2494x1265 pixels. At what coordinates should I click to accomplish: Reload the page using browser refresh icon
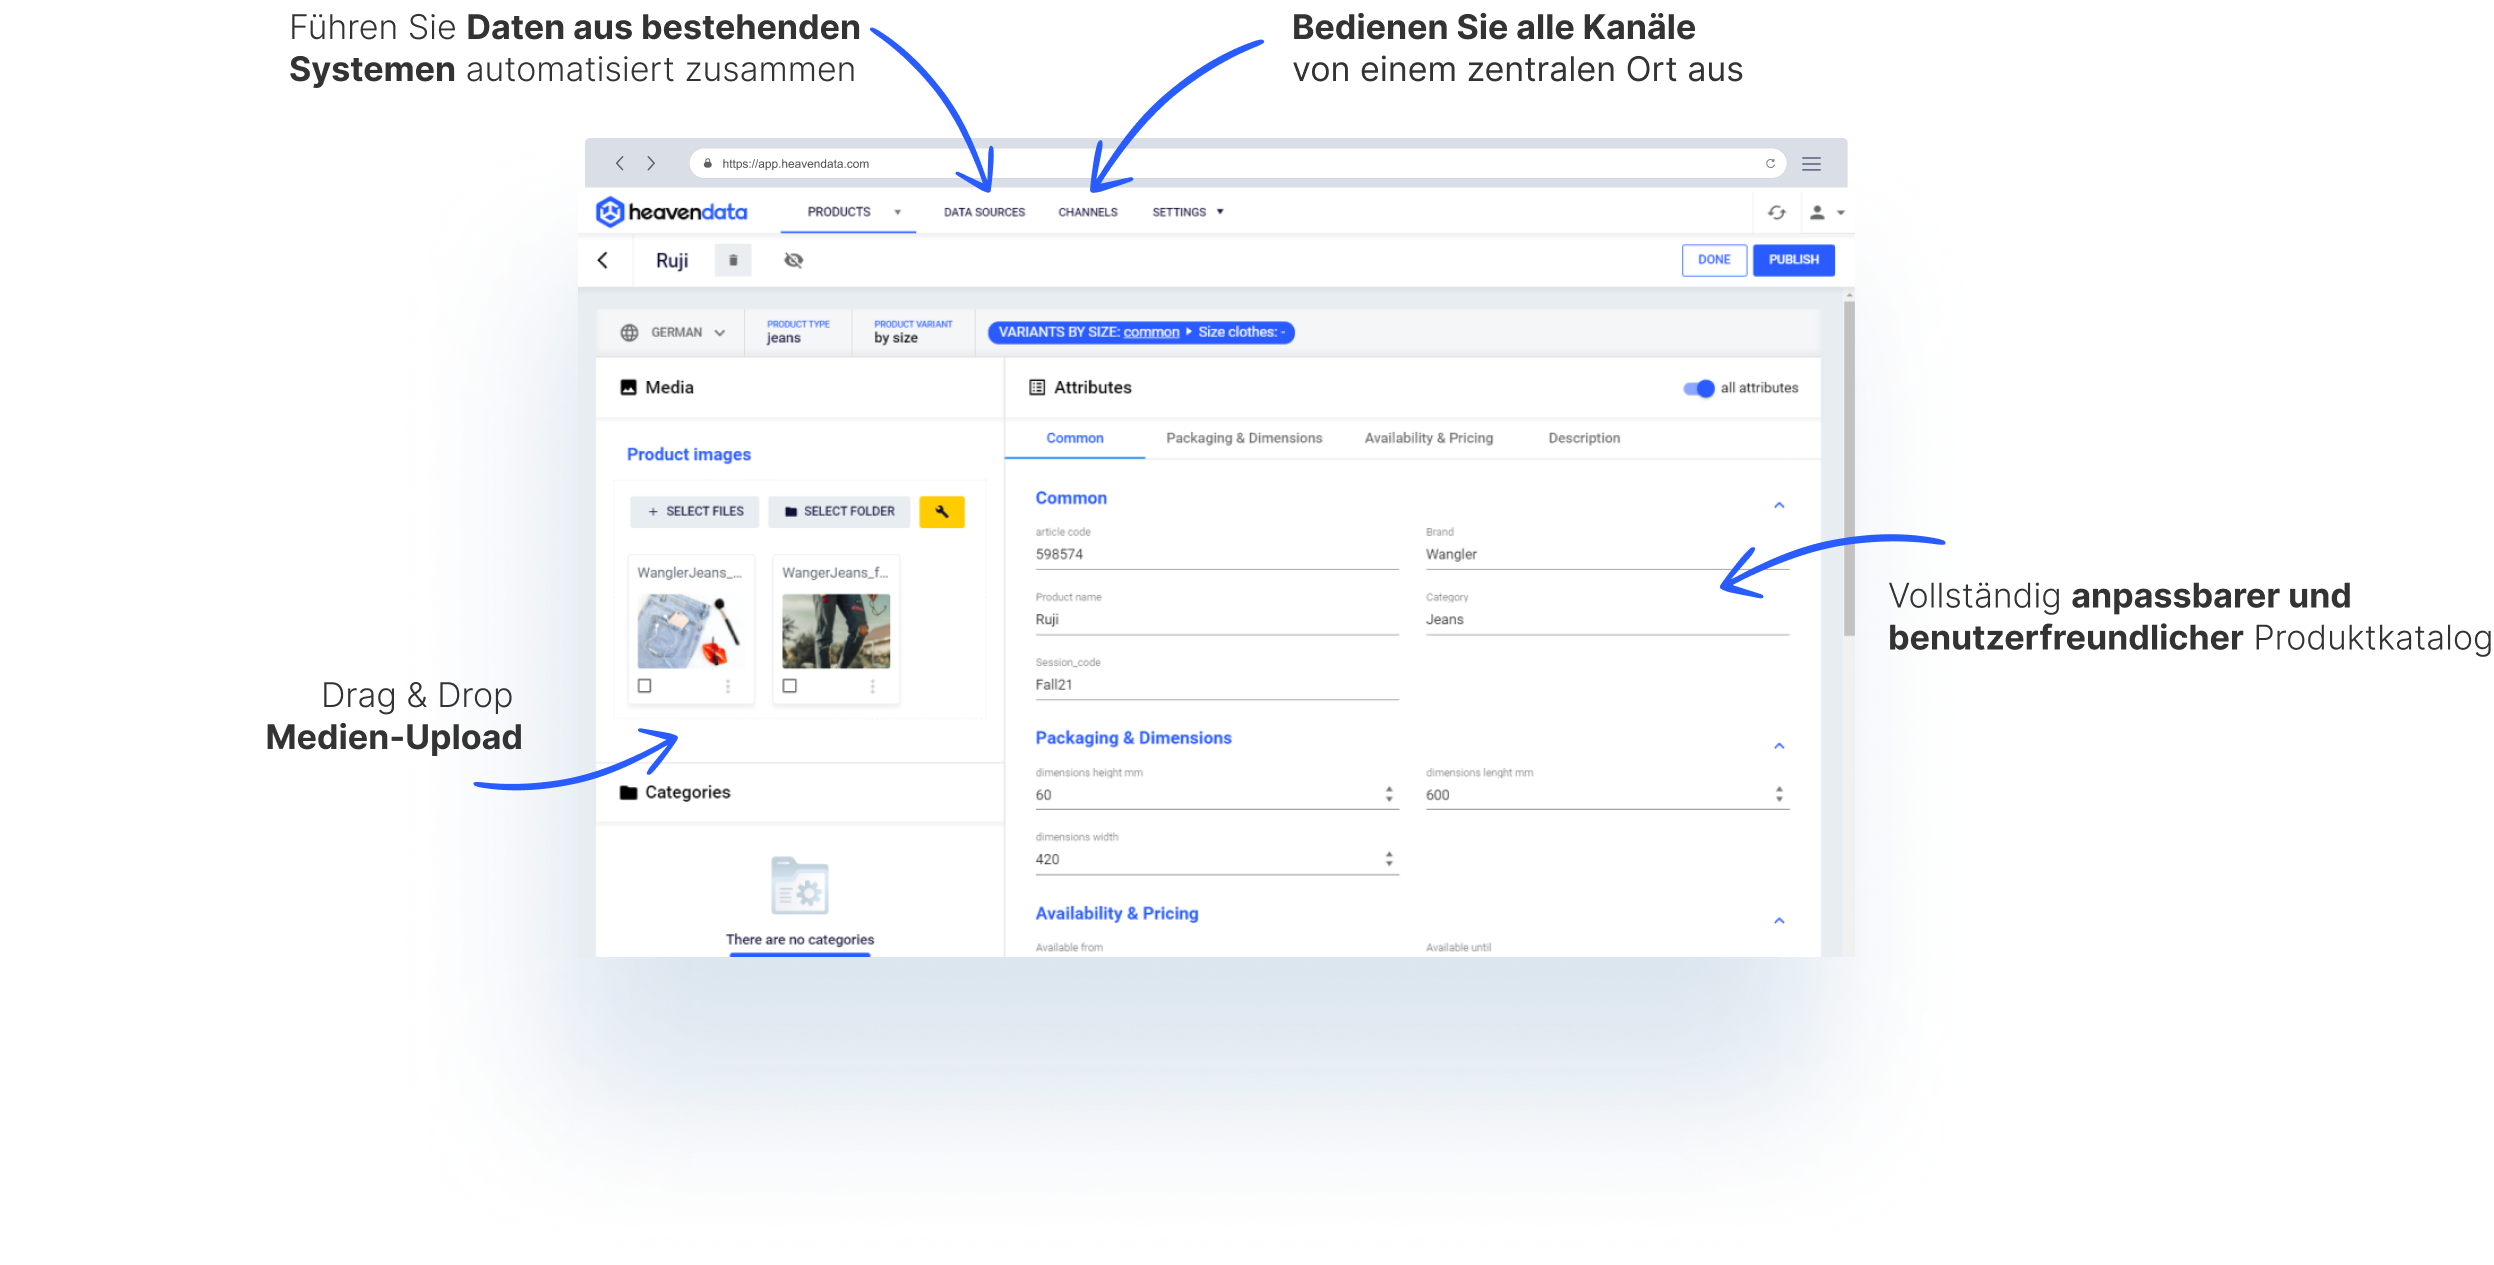click(x=1770, y=164)
